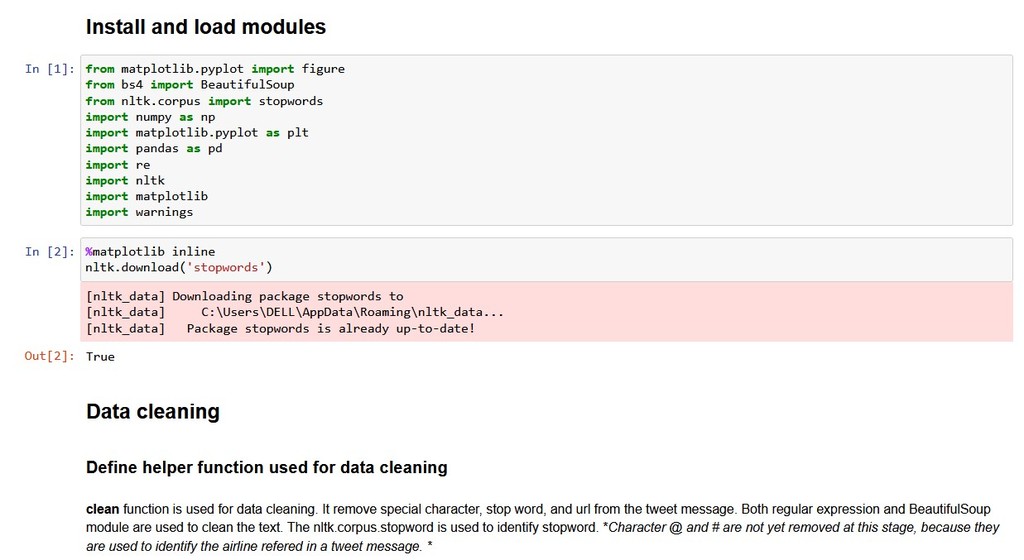Click the True output text
This screenshot has height=560, width=1024.
point(100,356)
